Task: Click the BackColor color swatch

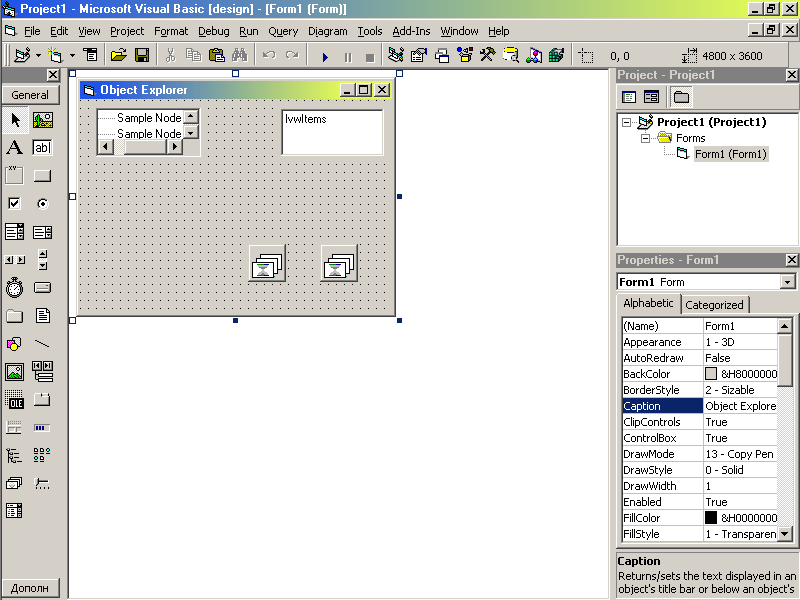Action: pyautogui.click(x=711, y=374)
